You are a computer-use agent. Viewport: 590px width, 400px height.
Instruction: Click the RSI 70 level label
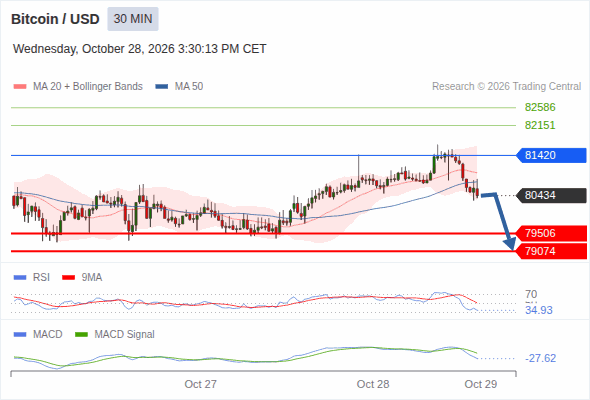(x=531, y=294)
